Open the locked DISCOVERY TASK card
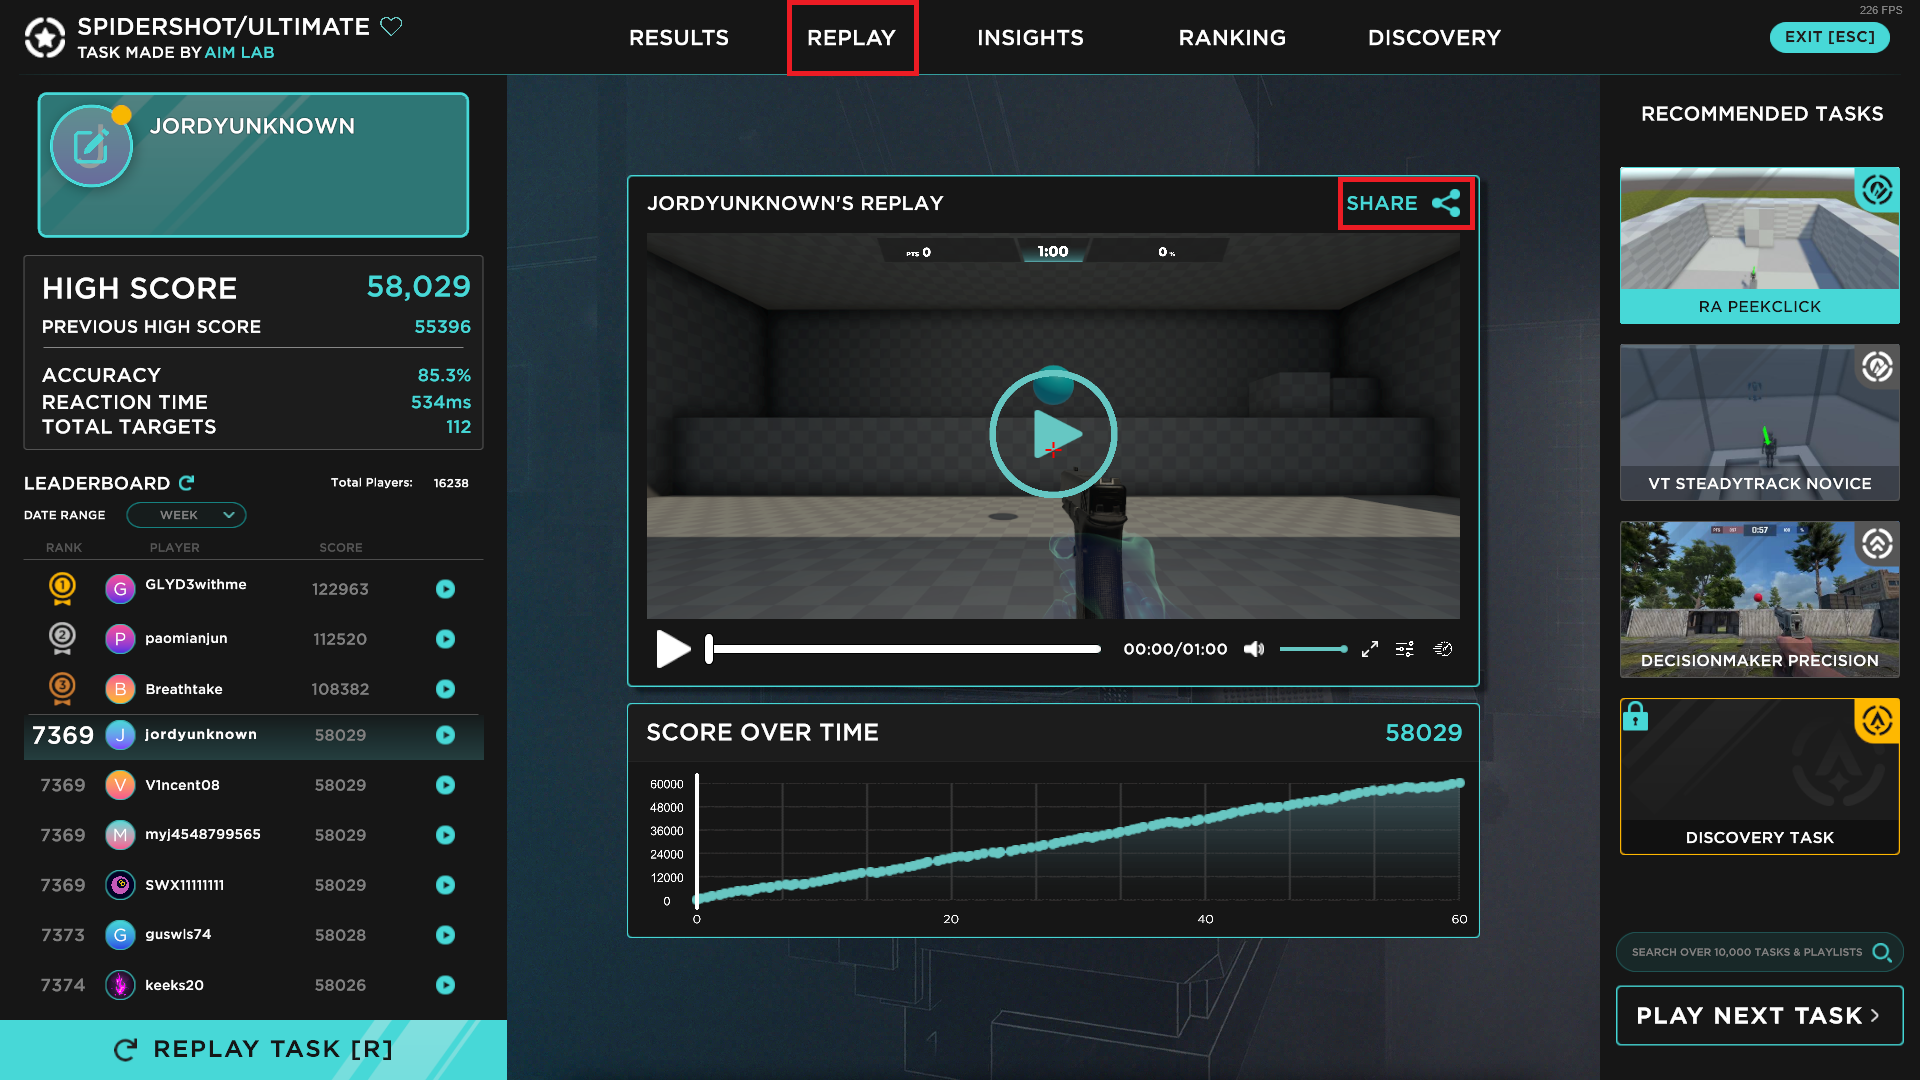Viewport: 1920px width, 1080px height. pyautogui.click(x=1759, y=776)
